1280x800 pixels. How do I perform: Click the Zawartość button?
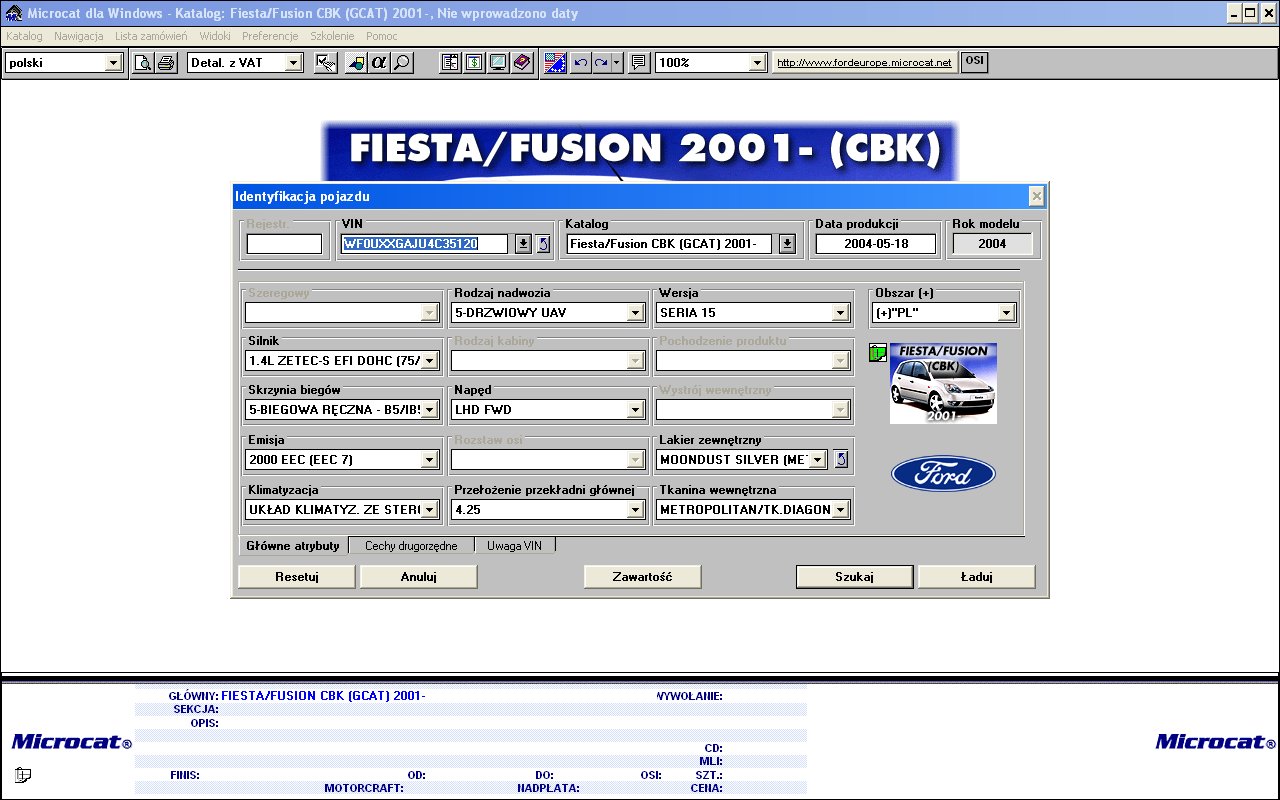click(x=643, y=577)
